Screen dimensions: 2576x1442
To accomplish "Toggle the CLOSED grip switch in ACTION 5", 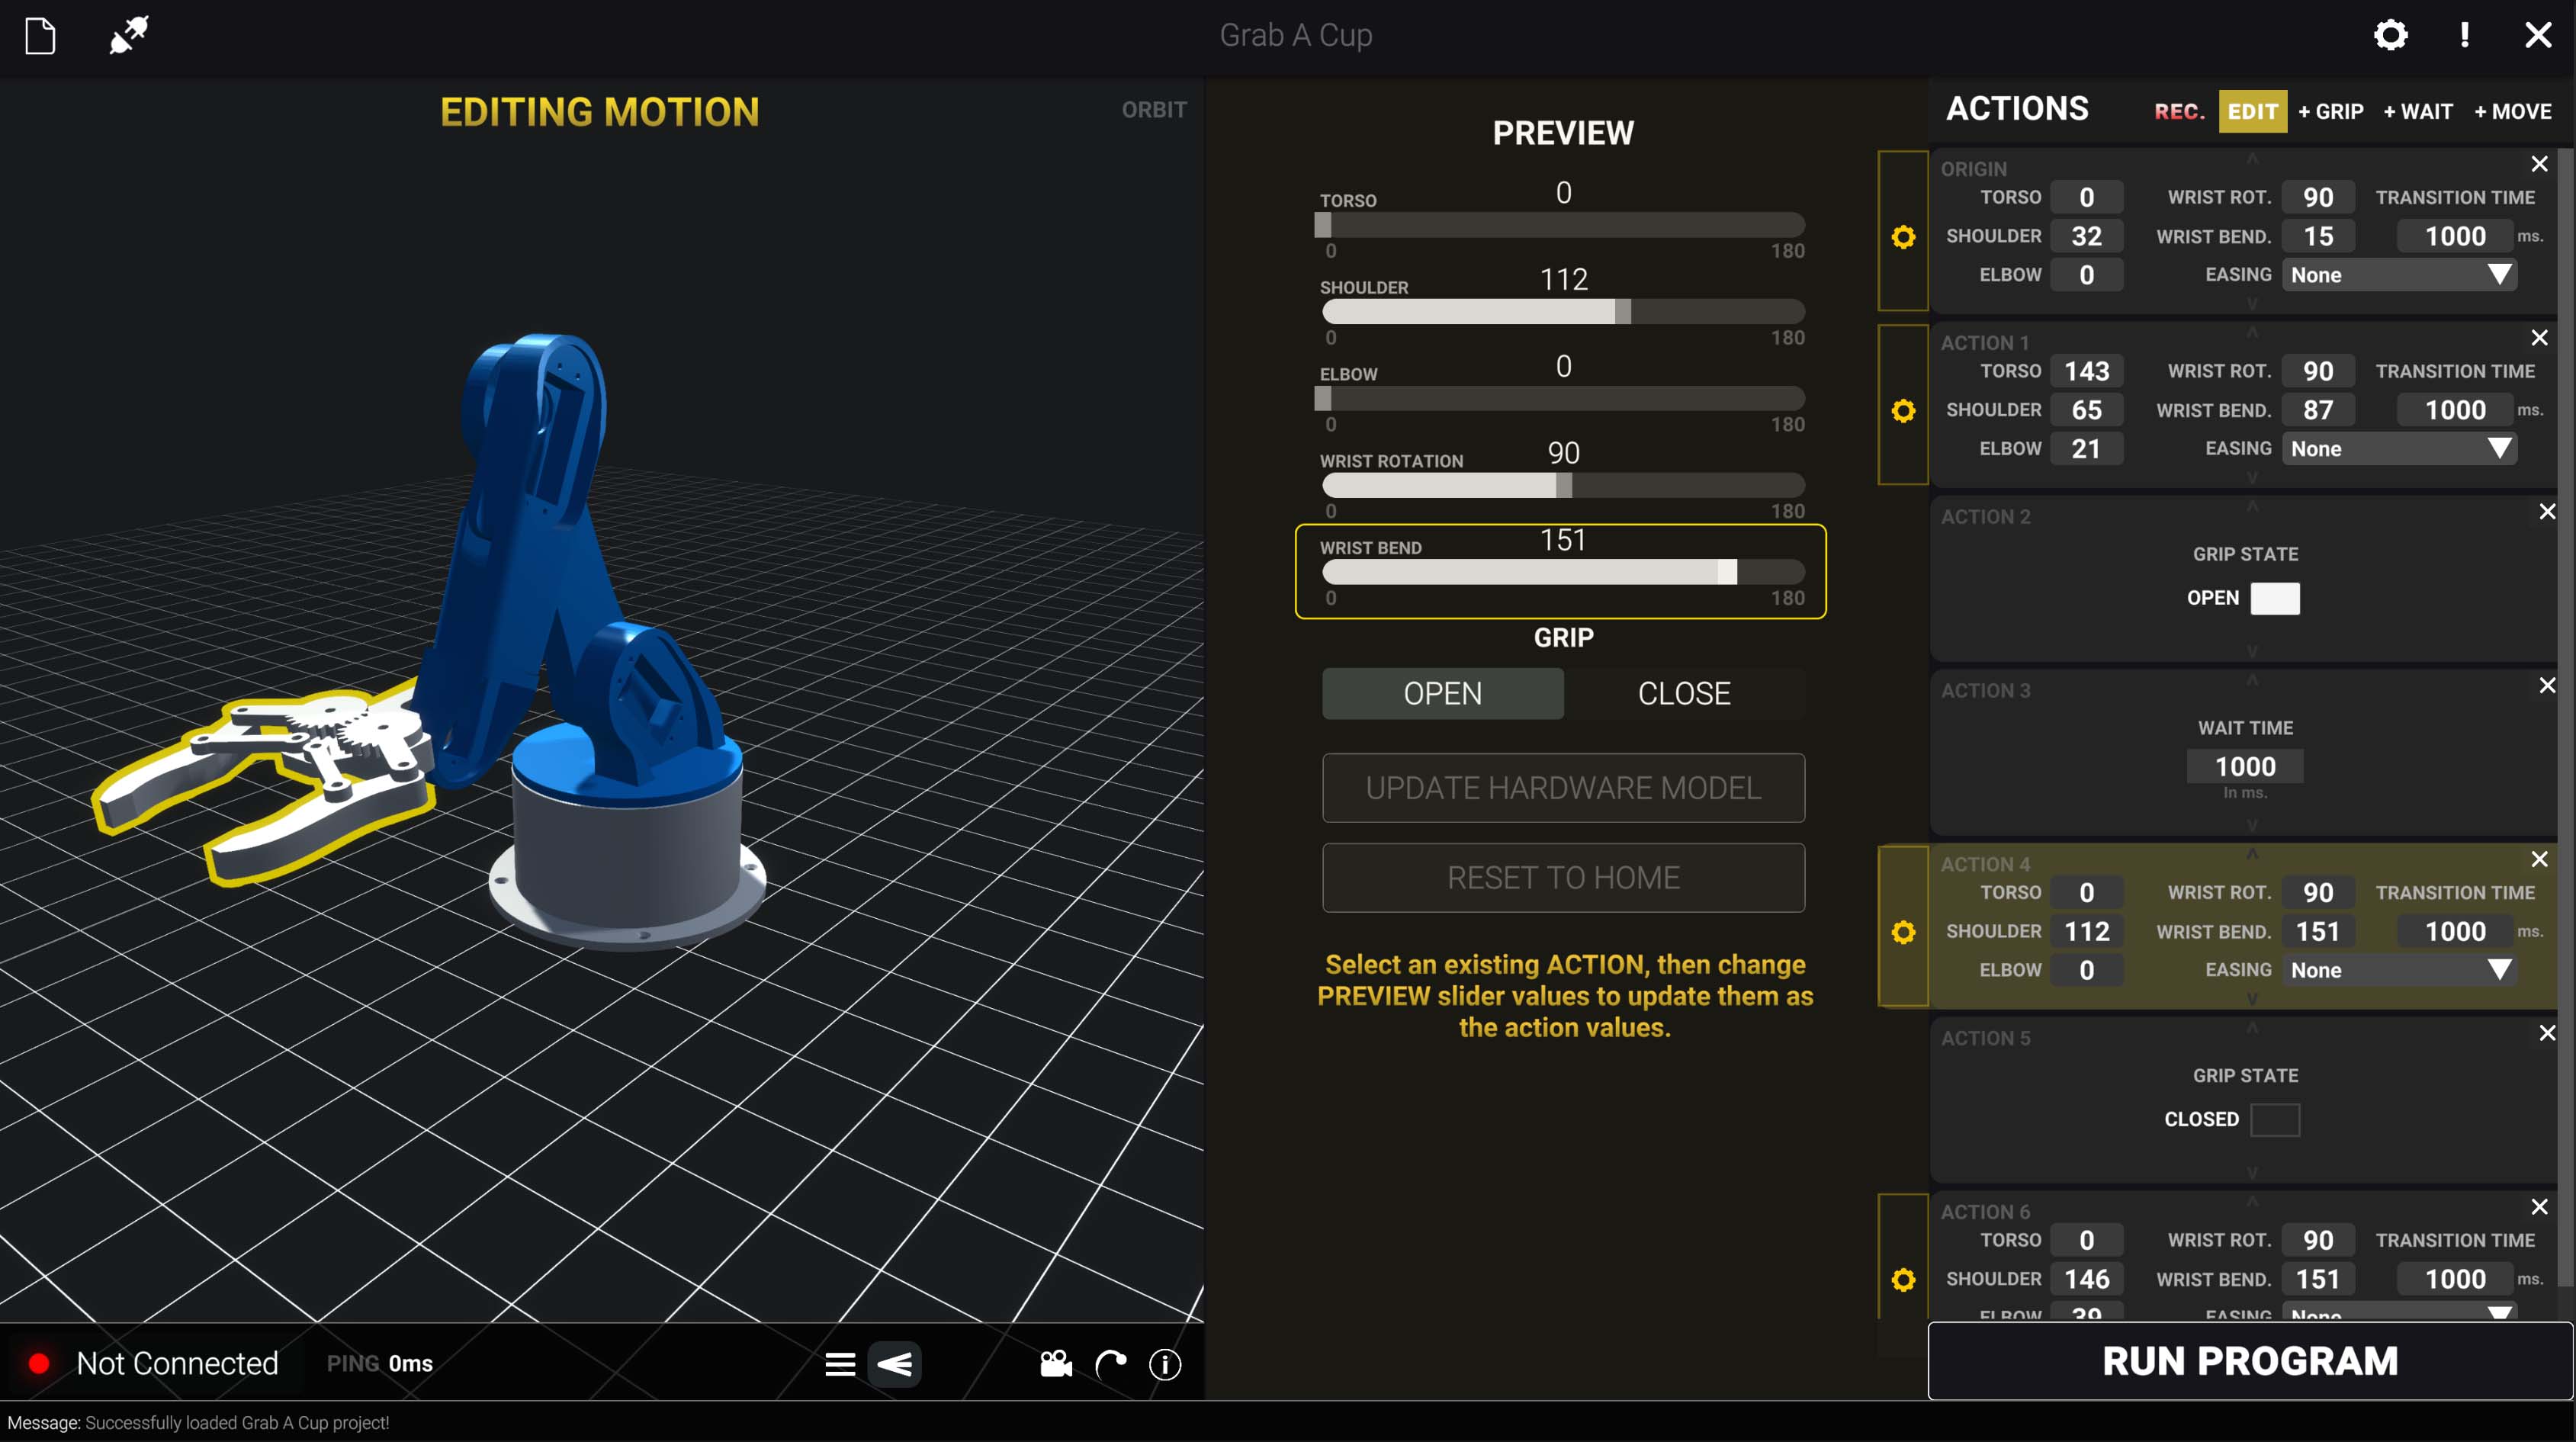I will pos(2274,1120).
